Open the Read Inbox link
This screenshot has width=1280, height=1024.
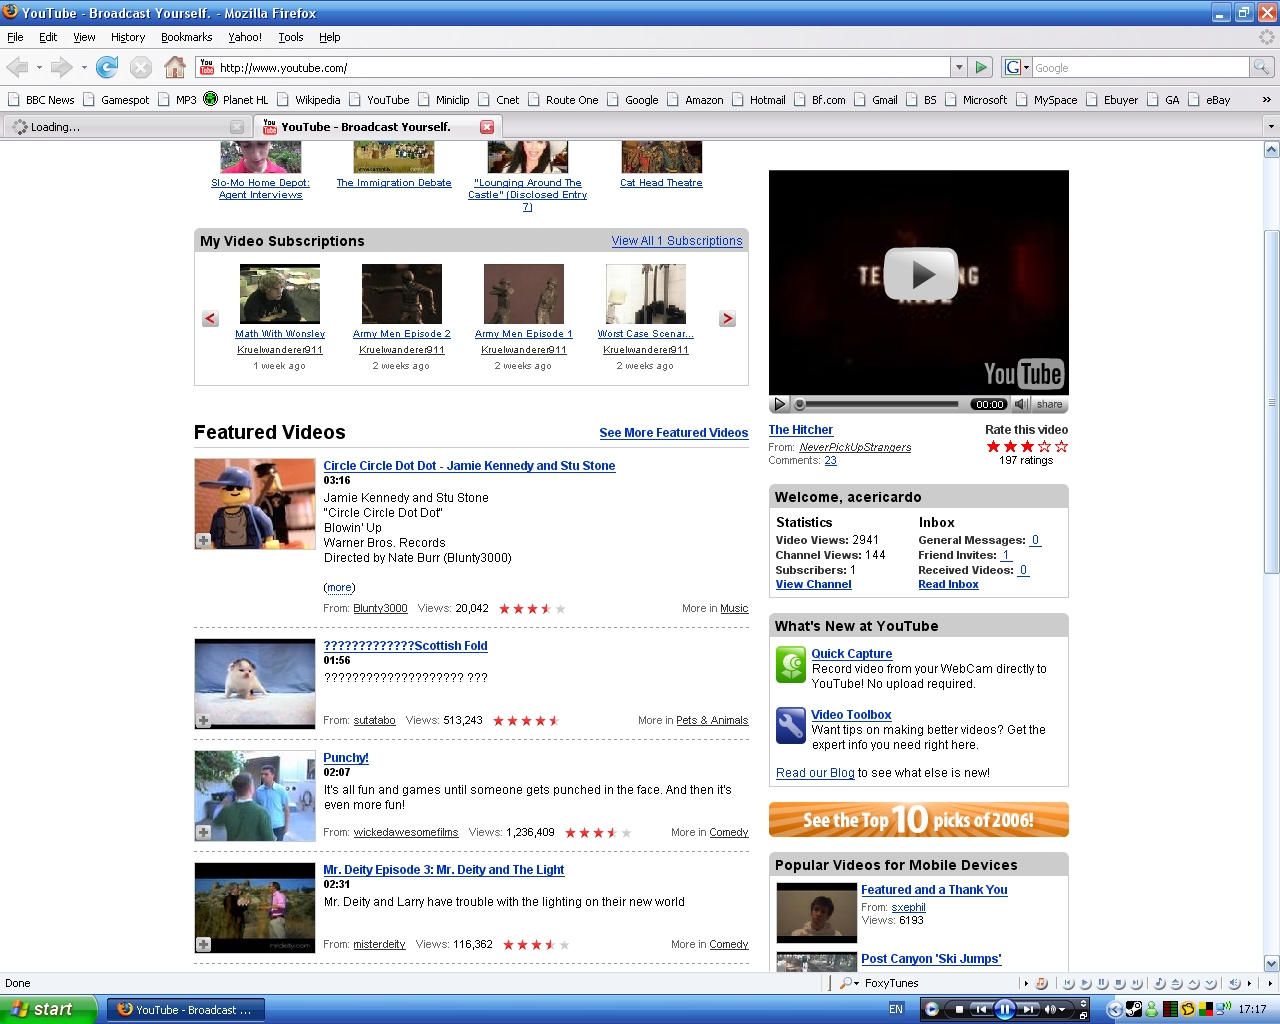coord(948,585)
